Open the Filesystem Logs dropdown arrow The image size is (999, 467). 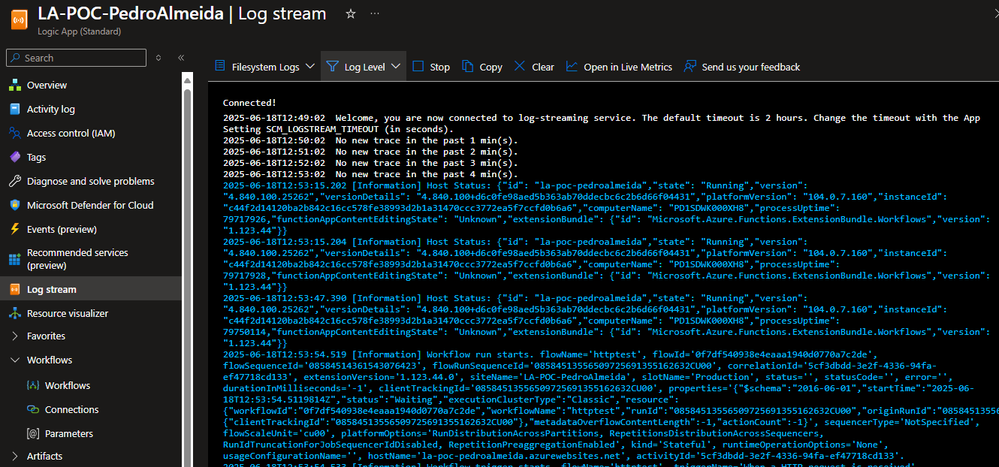click(310, 66)
